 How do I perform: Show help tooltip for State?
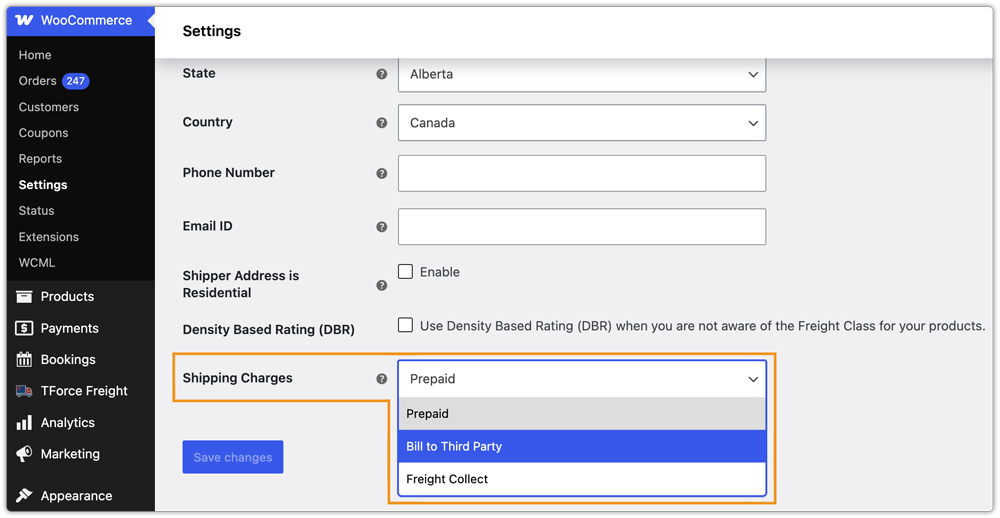click(x=381, y=74)
